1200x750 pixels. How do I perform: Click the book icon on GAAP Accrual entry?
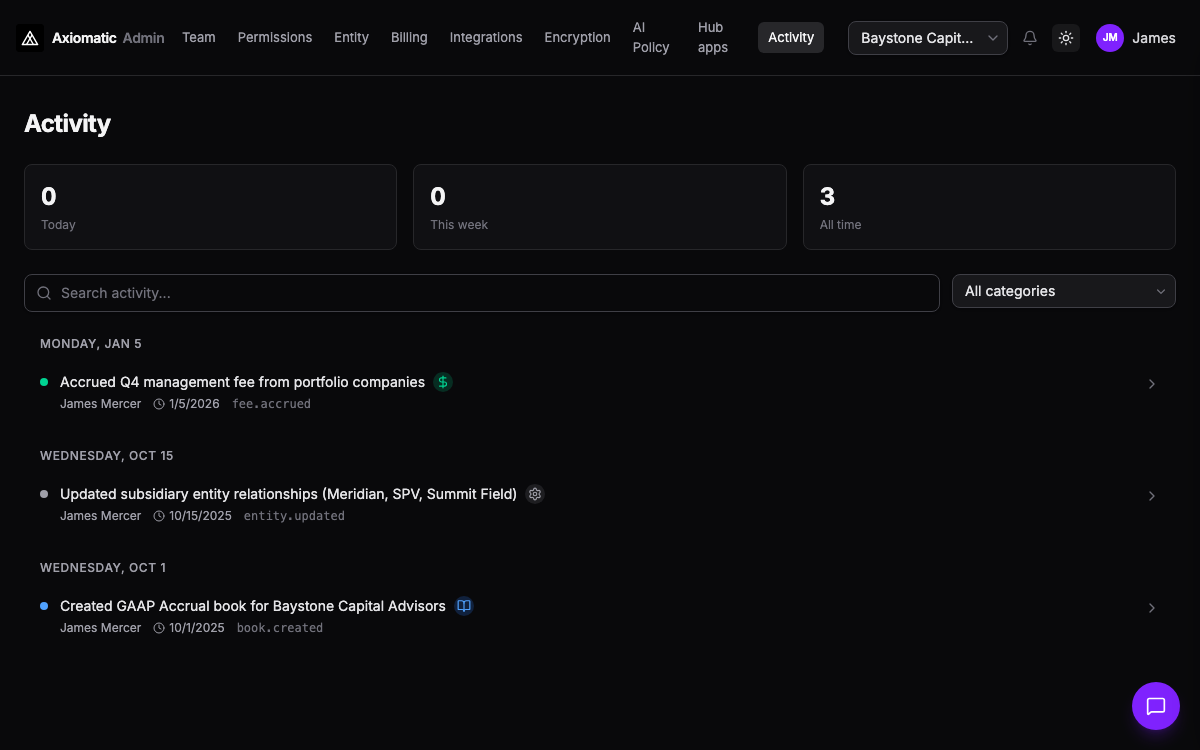coord(464,606)
